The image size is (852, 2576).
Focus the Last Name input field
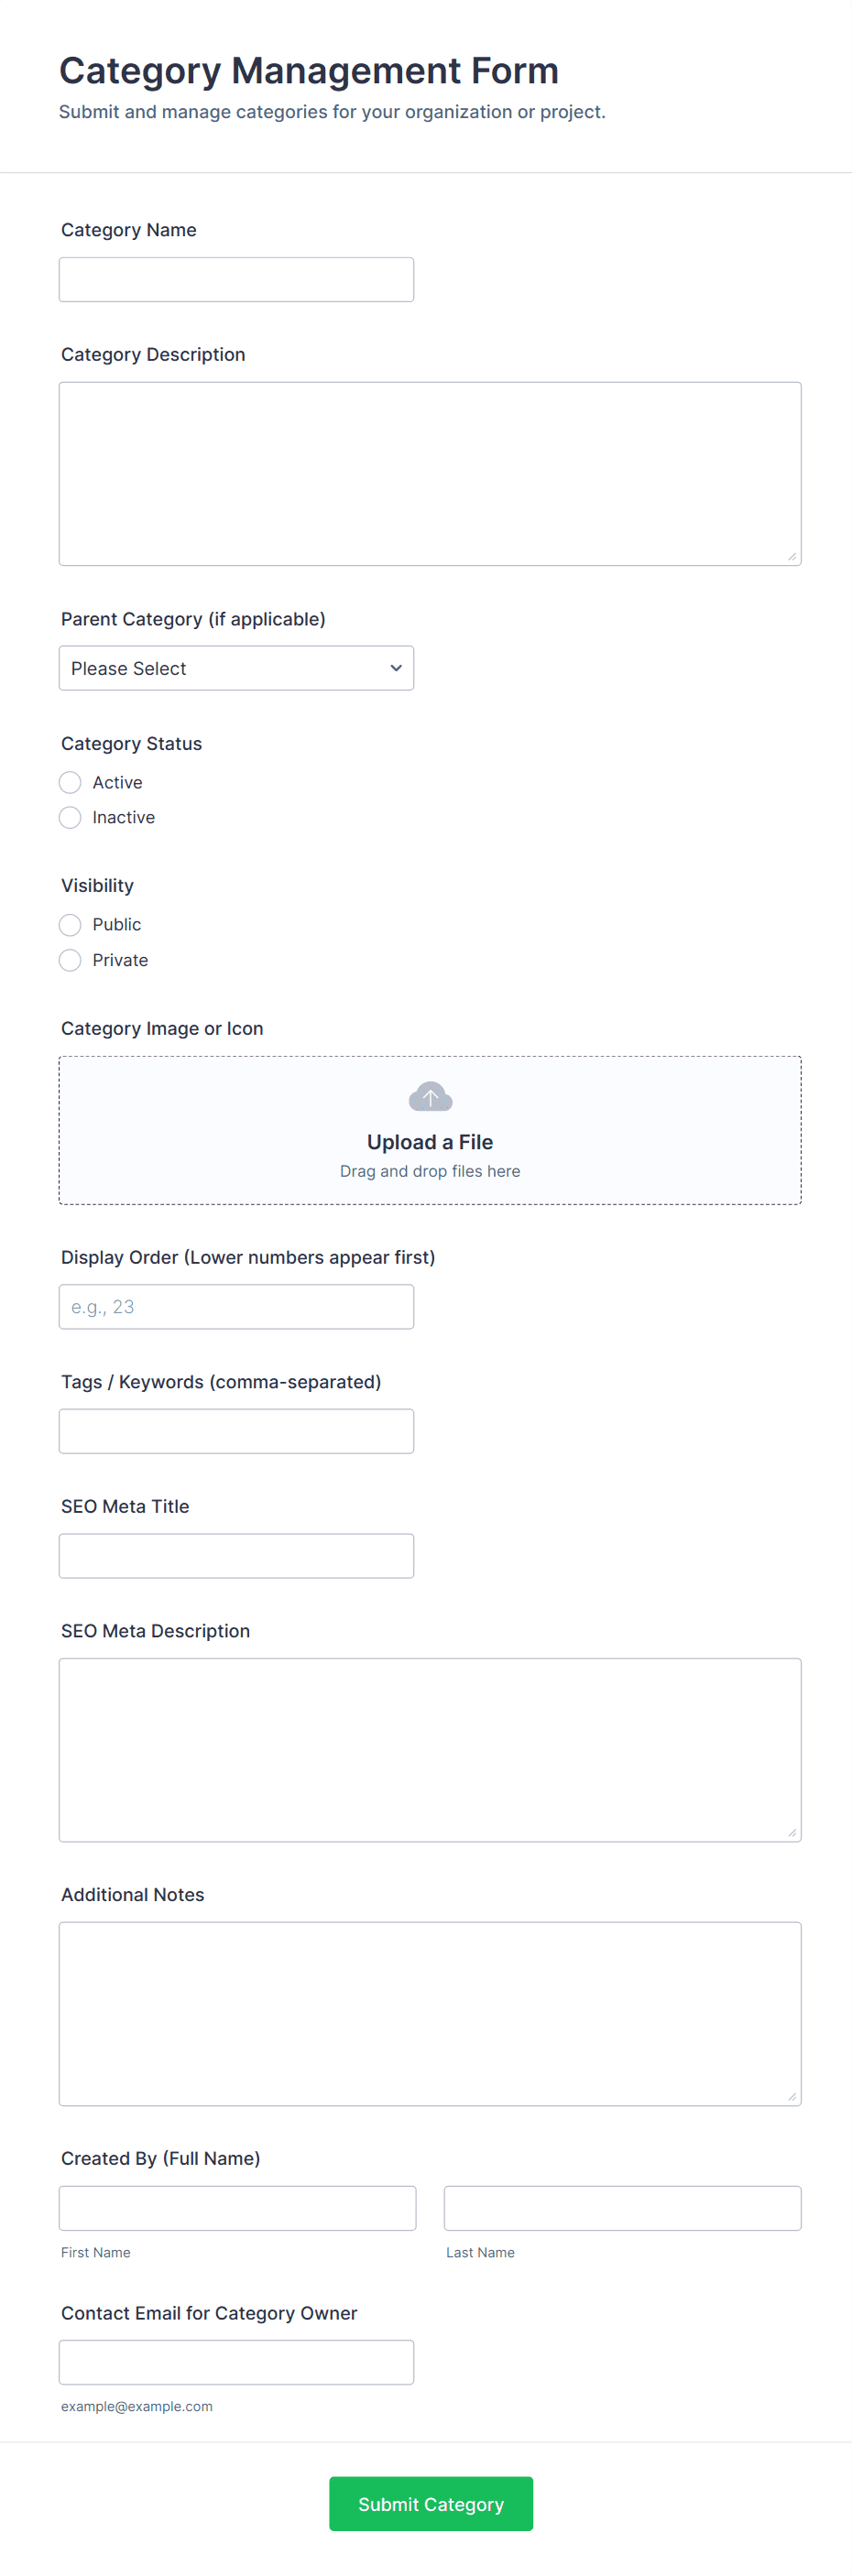622,2208
